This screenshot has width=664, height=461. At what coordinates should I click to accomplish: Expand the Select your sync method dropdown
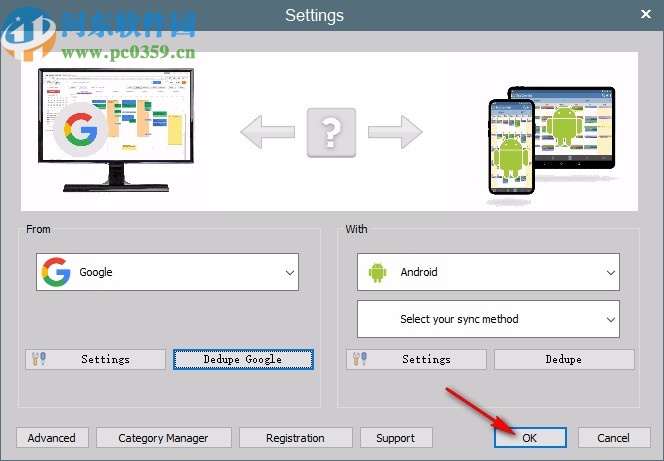point(488,319)
